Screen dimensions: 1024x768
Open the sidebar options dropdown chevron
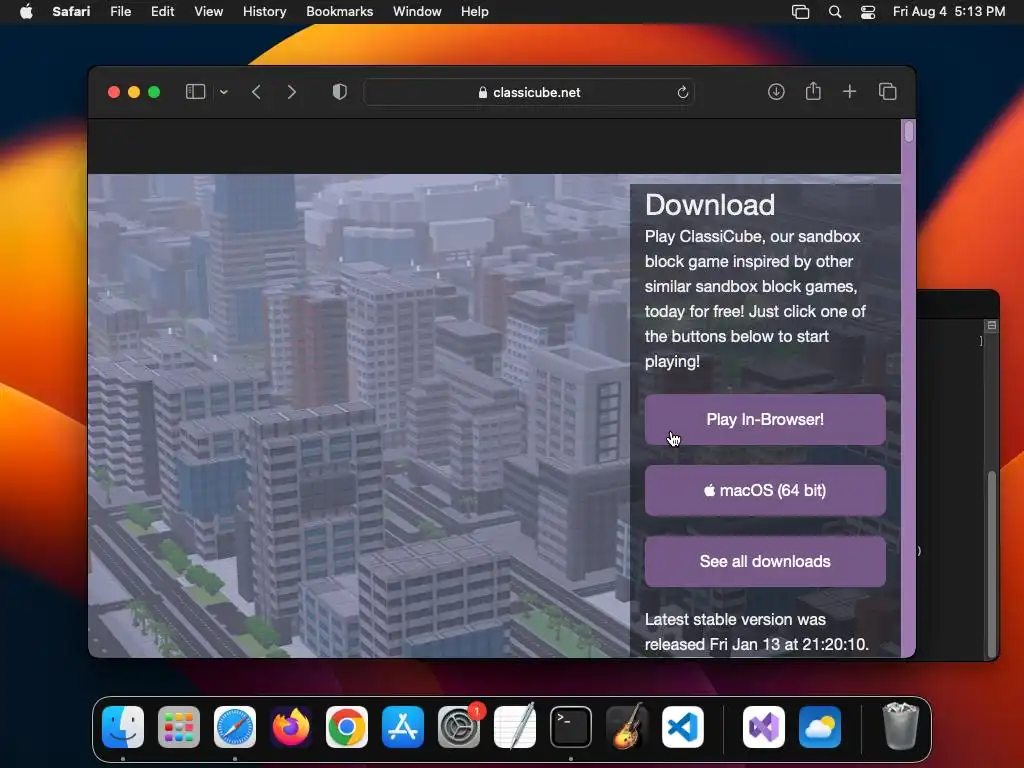coord(224,92)
